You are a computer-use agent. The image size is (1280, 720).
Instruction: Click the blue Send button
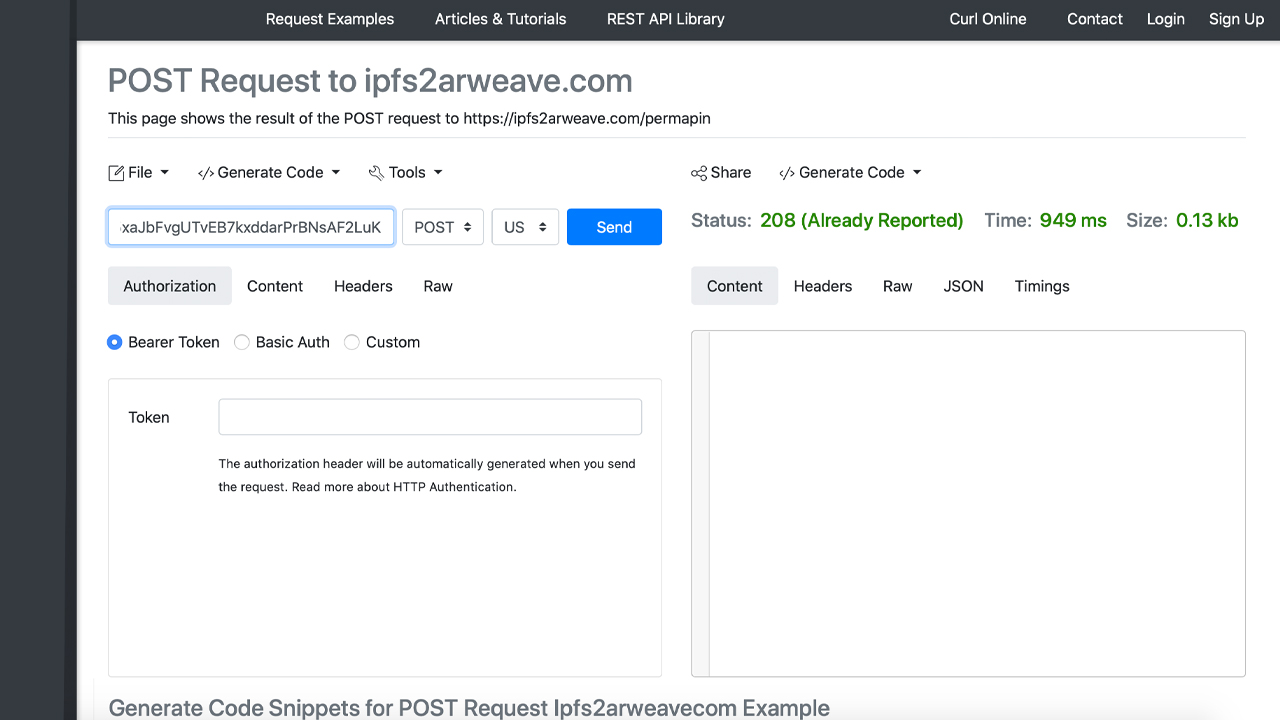pos(614,227)
